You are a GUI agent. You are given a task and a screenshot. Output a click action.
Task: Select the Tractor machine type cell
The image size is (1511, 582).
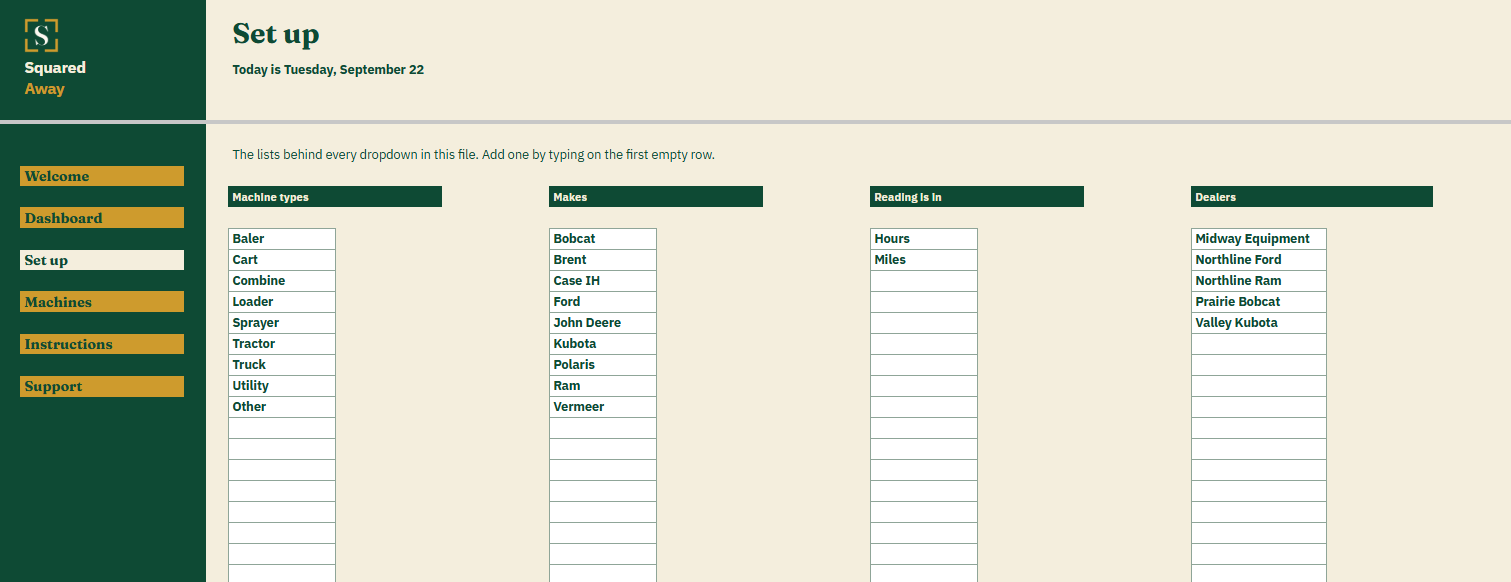282,344
